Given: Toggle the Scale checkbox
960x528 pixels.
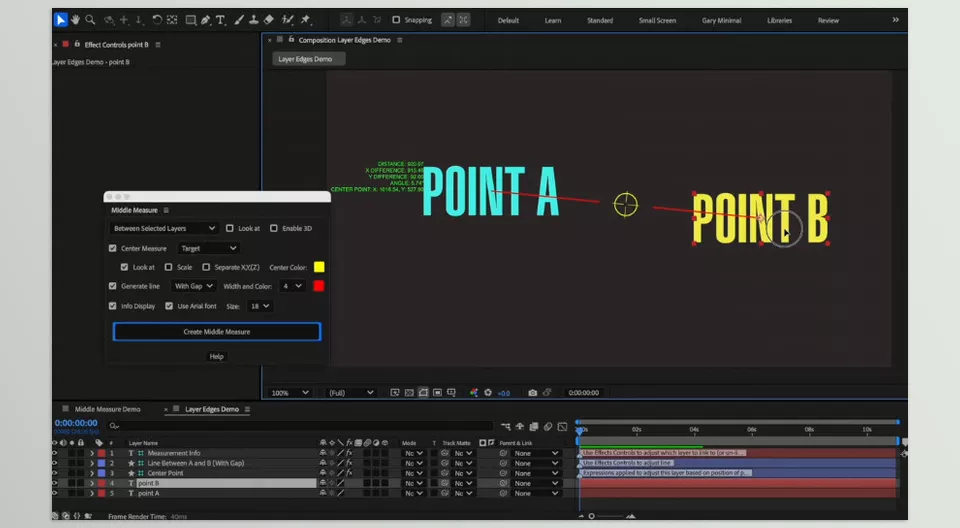Looking at the screenshot, I should tap(168, 267).
